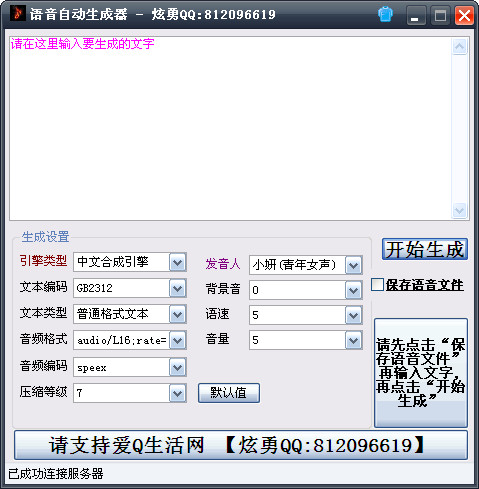
Task: Click the 保存语音文件 label text
Action: 425,285
